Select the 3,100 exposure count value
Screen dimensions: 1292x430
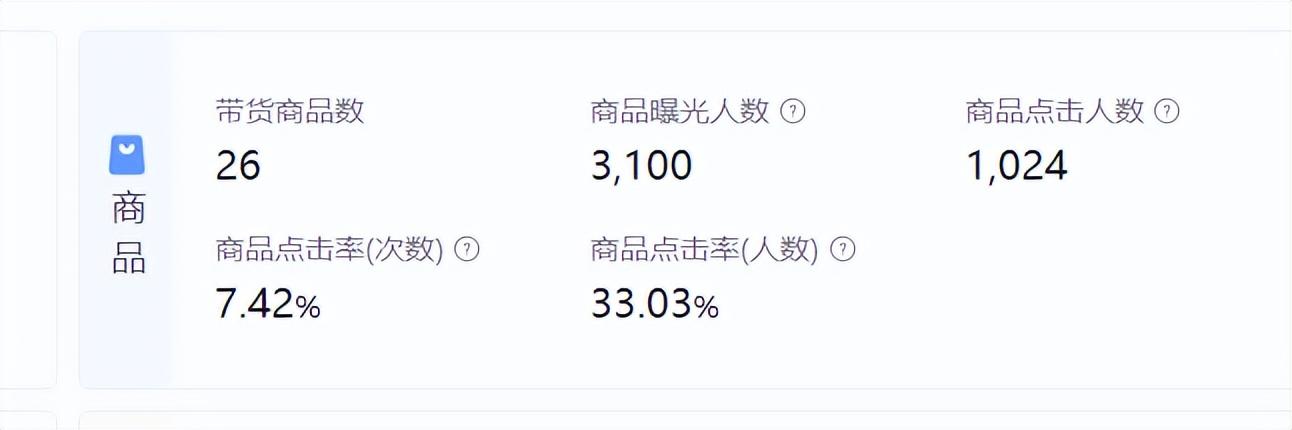[x=641, y=166]
